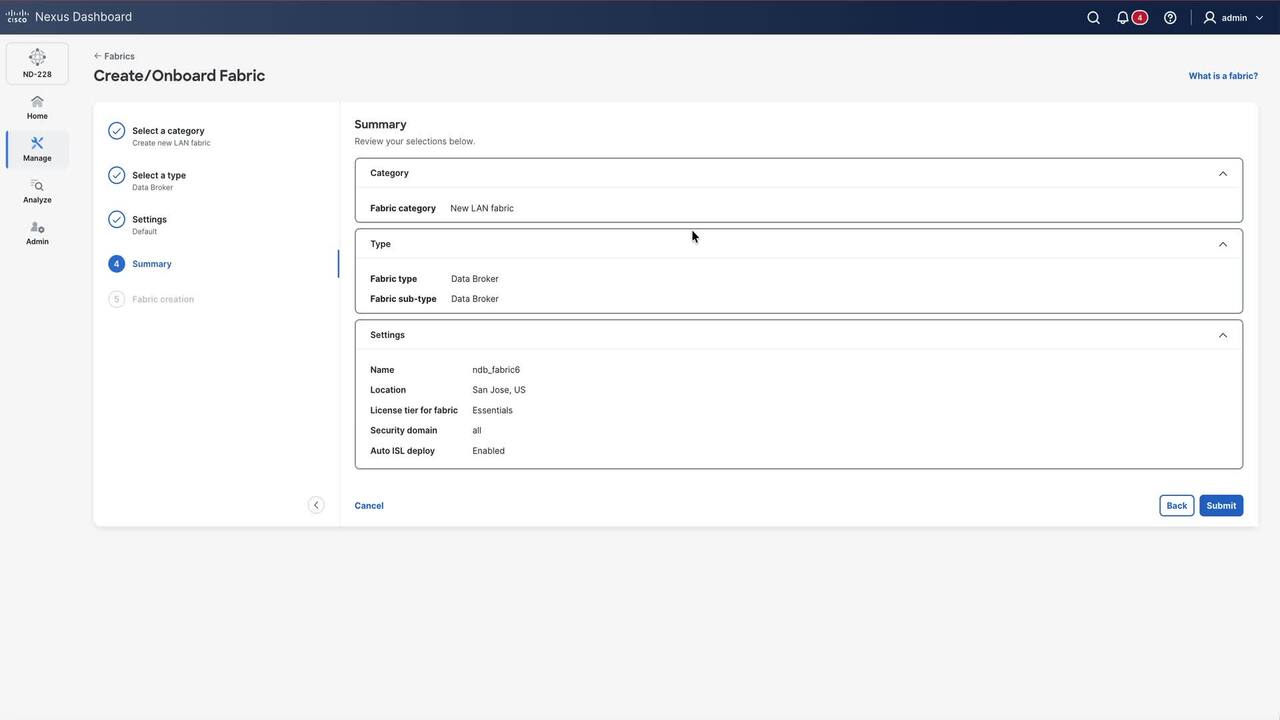
Task: Collapse the wizard steps panel
Action: (316, 505)
